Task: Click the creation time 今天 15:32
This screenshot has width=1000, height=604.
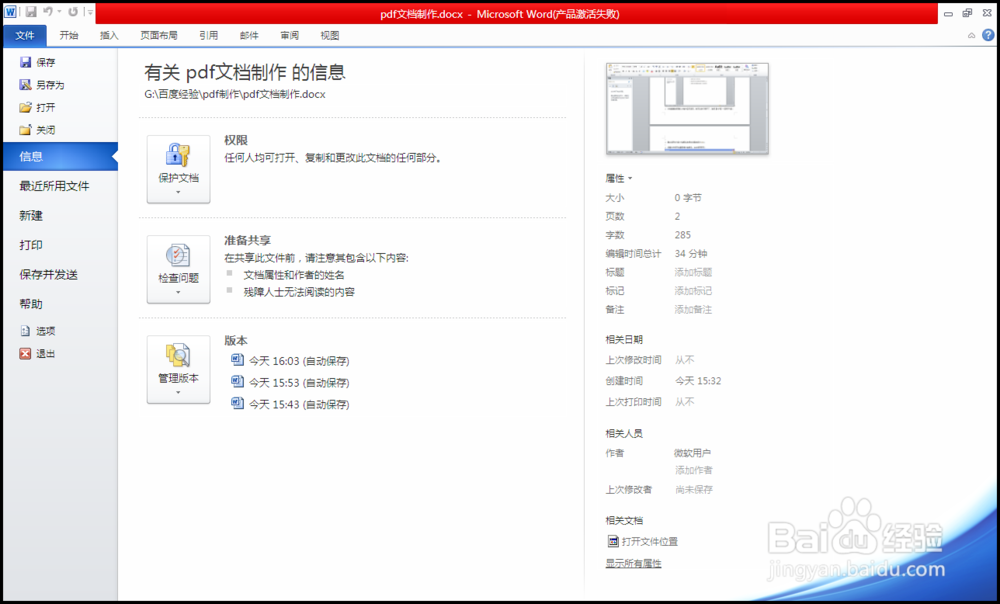Action: 698,381
